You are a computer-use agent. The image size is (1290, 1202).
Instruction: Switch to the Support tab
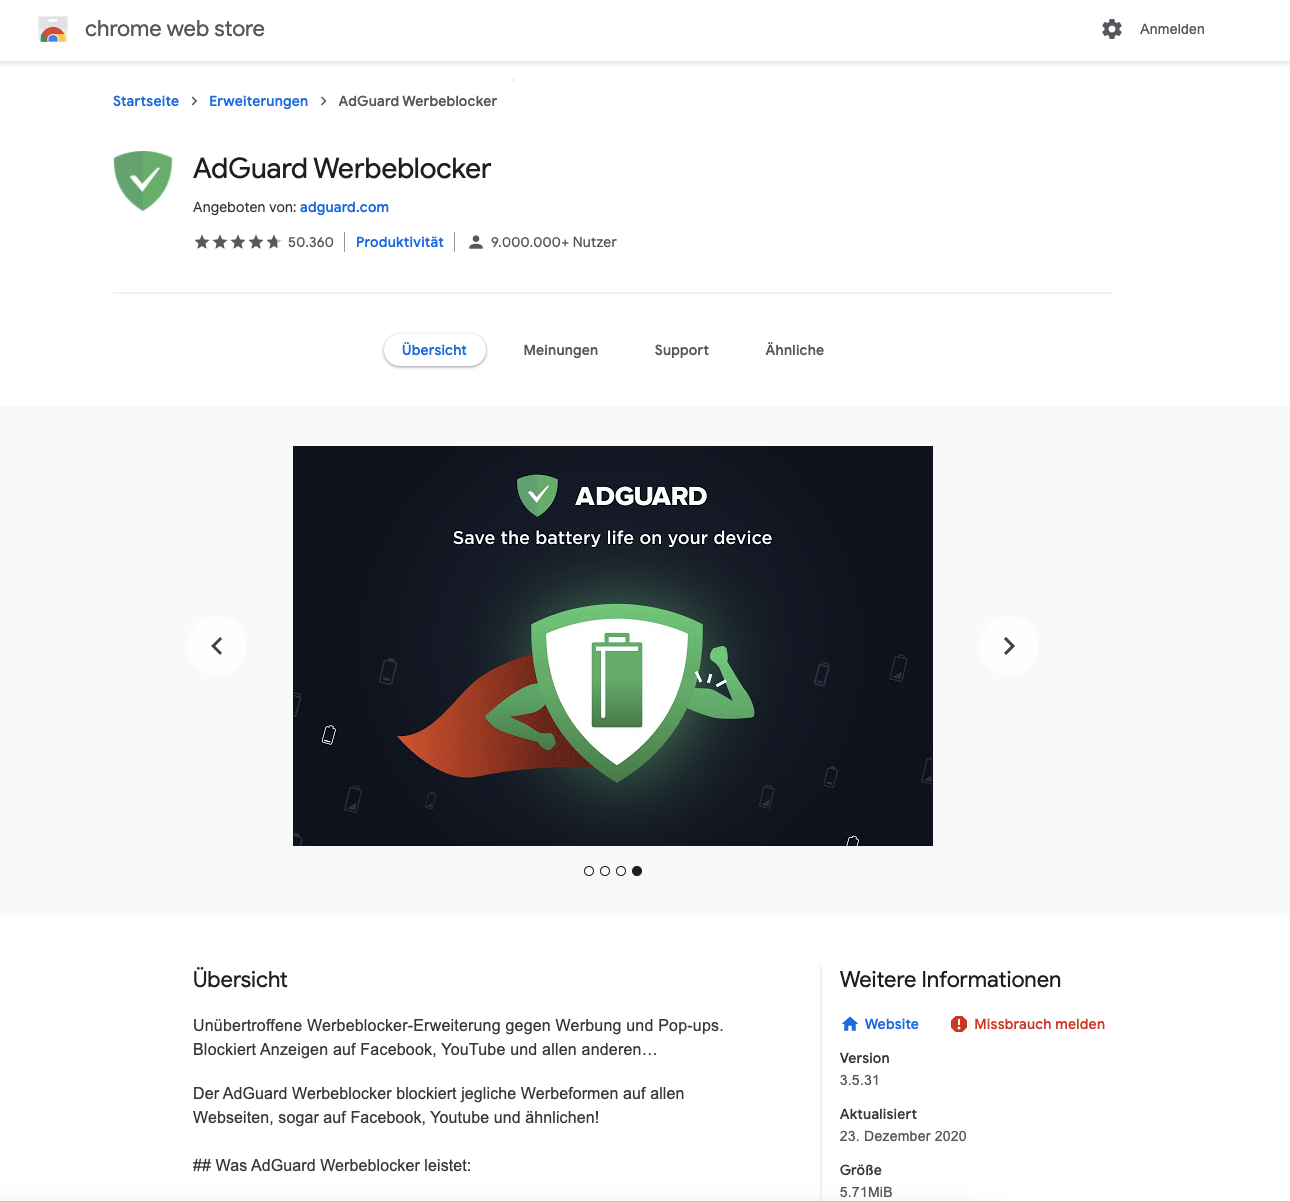[682, 350]
